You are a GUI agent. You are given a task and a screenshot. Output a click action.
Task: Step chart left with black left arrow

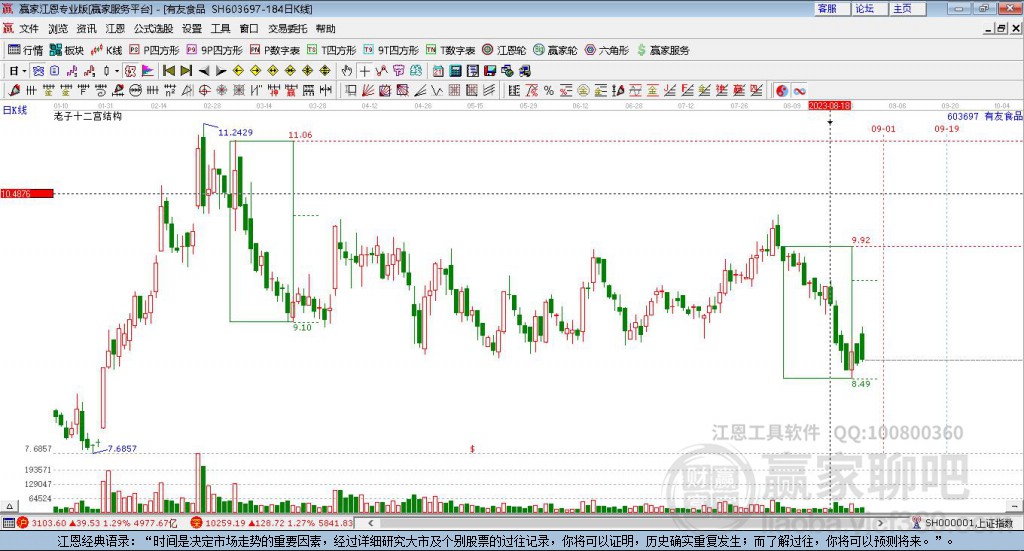click(204, 71)
